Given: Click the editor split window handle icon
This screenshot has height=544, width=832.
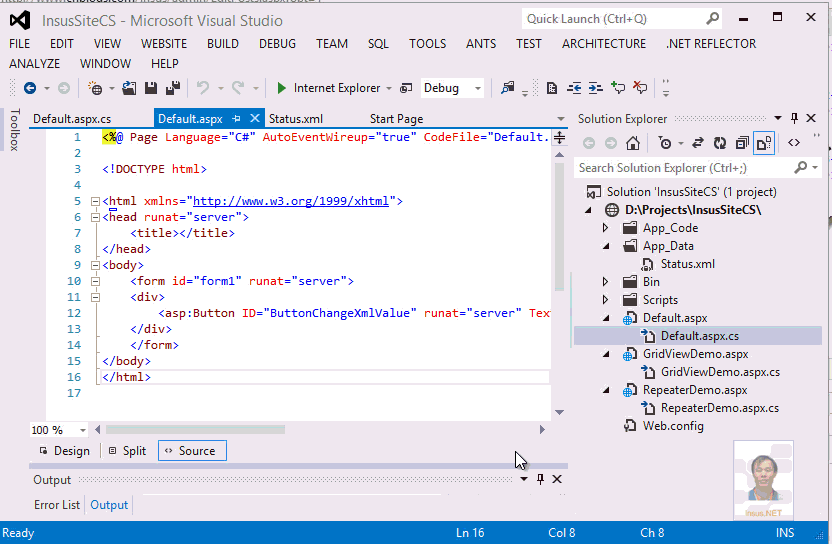Looking at the screenshot, I should (559, 137).
